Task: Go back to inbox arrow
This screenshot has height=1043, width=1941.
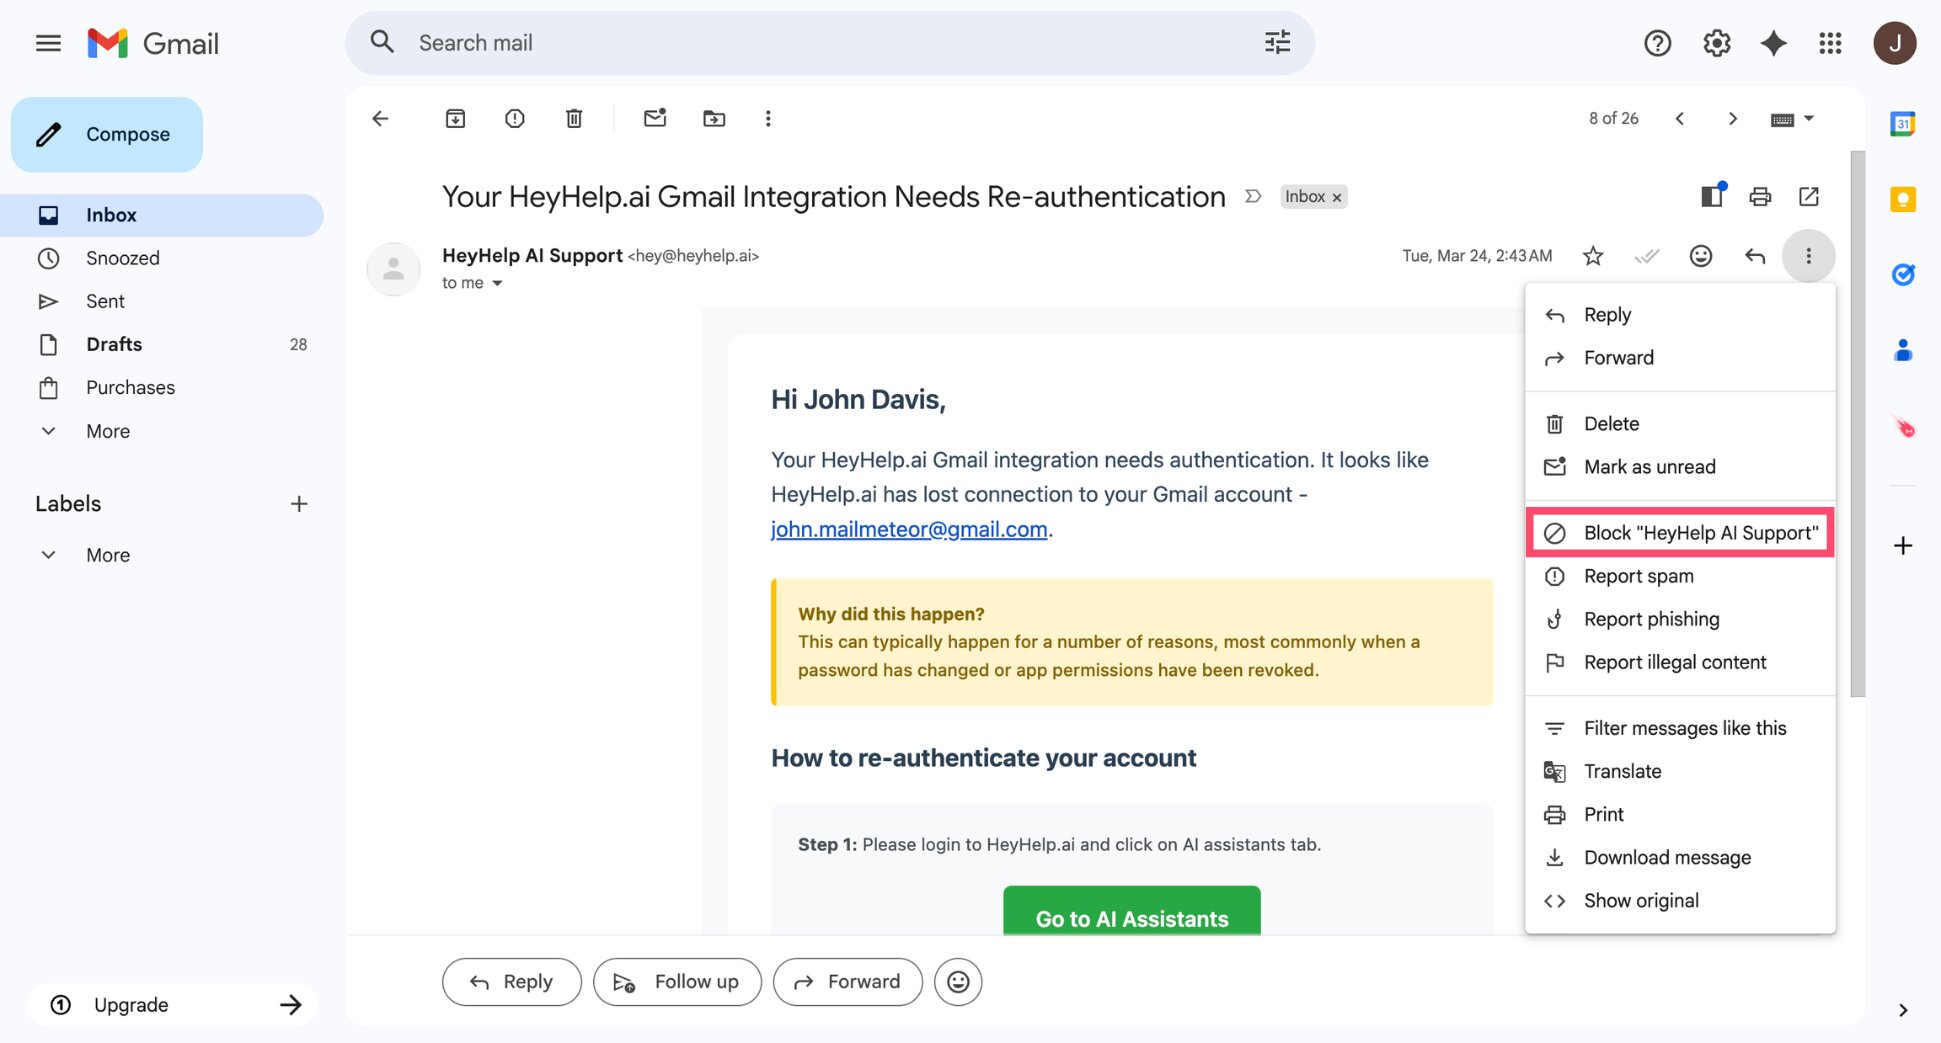Action: pyautogui.click(x=380, y=119)
